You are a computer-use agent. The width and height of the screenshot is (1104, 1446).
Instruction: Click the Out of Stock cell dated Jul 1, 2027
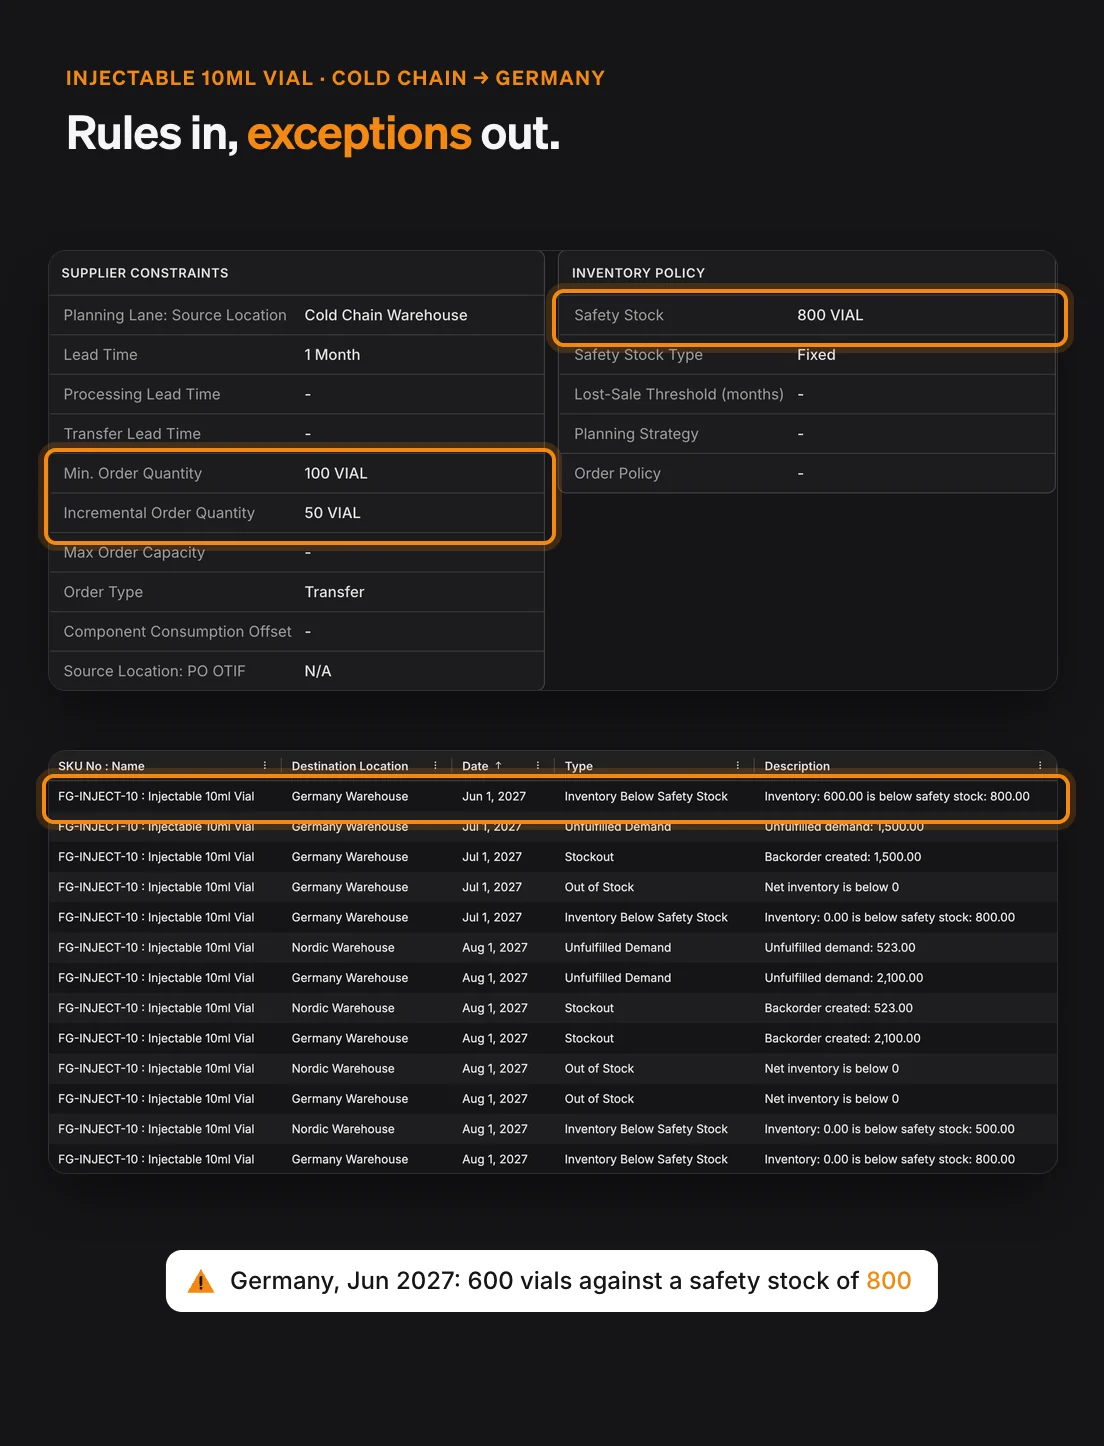pyautogui.click(x=599, y=887)
